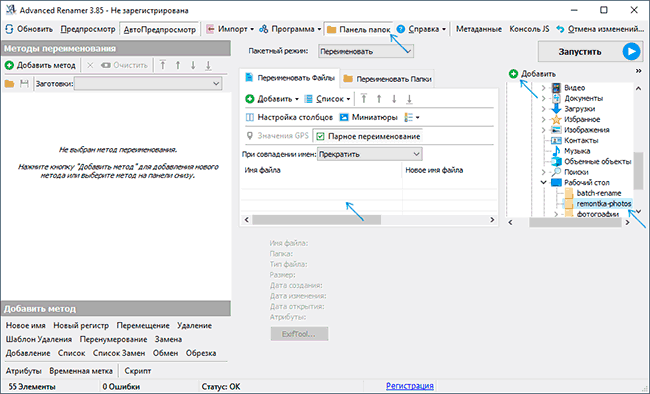Add the Список Замен method
Viewport: 650px width, 394px height.
[x=119, y=353]
